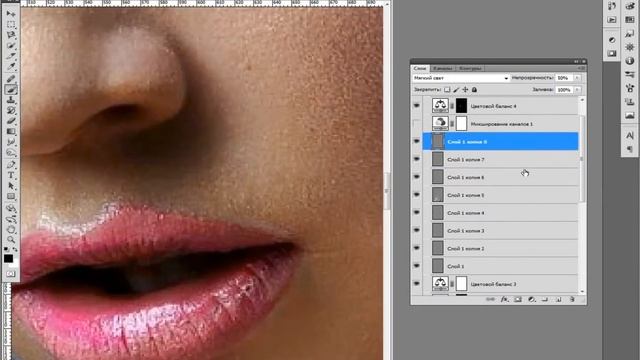Select the white mask of Цветовой баланс 3

click(461, 284)
